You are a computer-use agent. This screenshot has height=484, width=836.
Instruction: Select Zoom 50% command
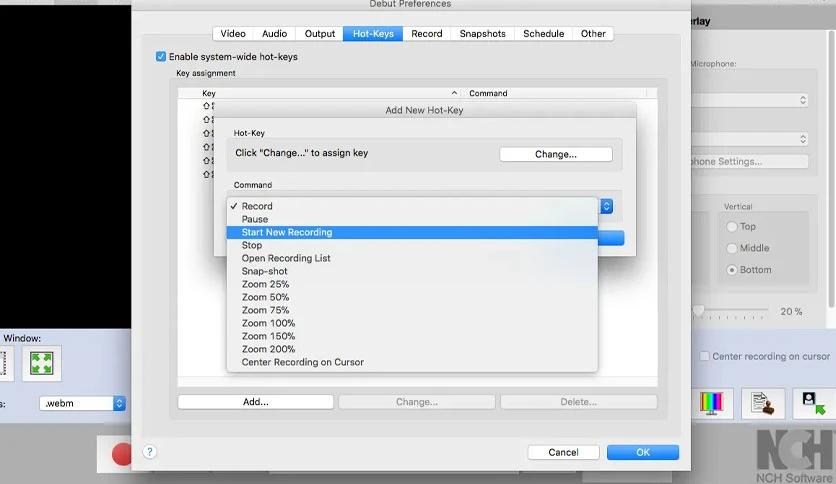click(412, 297)
